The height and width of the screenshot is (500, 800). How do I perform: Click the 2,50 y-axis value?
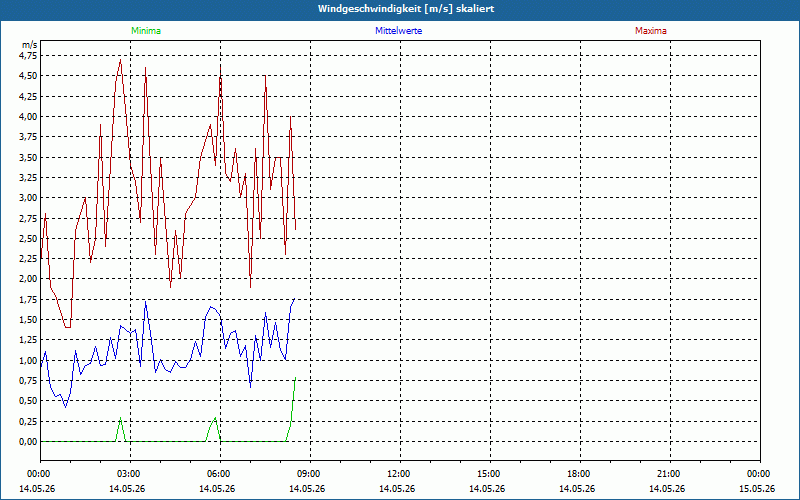point(28,238)
